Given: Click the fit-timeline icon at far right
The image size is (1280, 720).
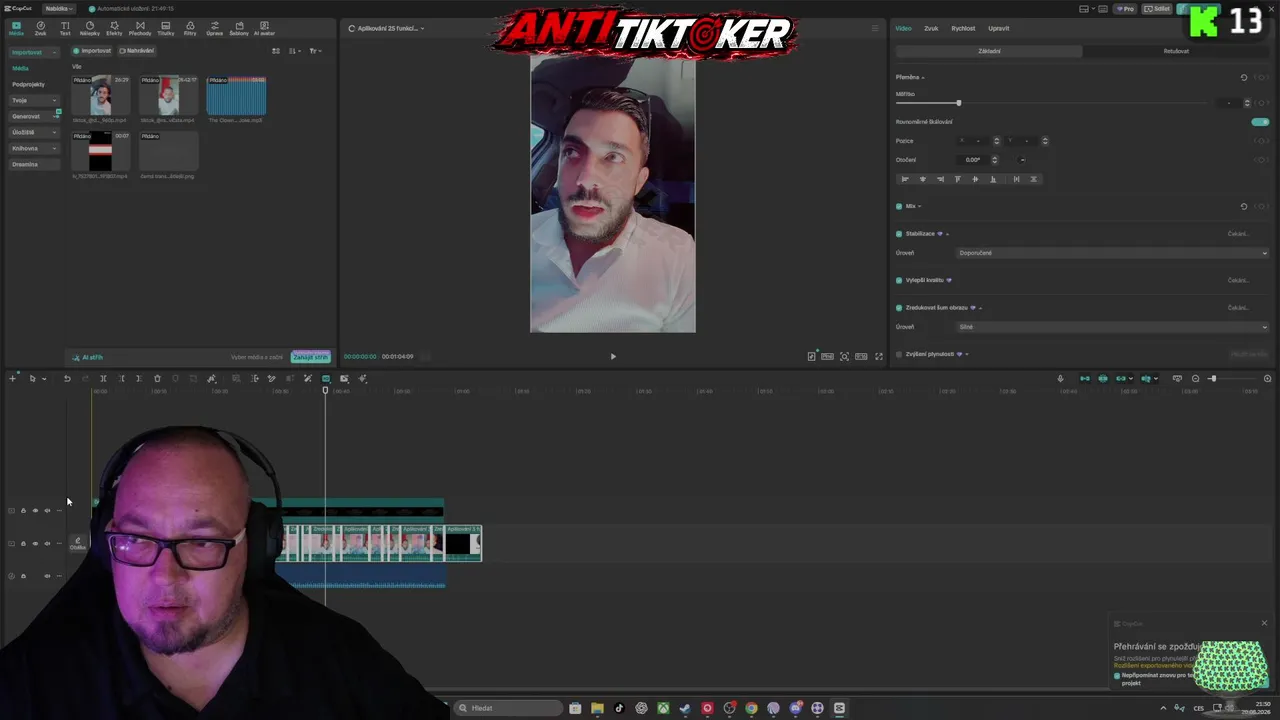Looking at the screenshot, I should tap(1268, 379).
